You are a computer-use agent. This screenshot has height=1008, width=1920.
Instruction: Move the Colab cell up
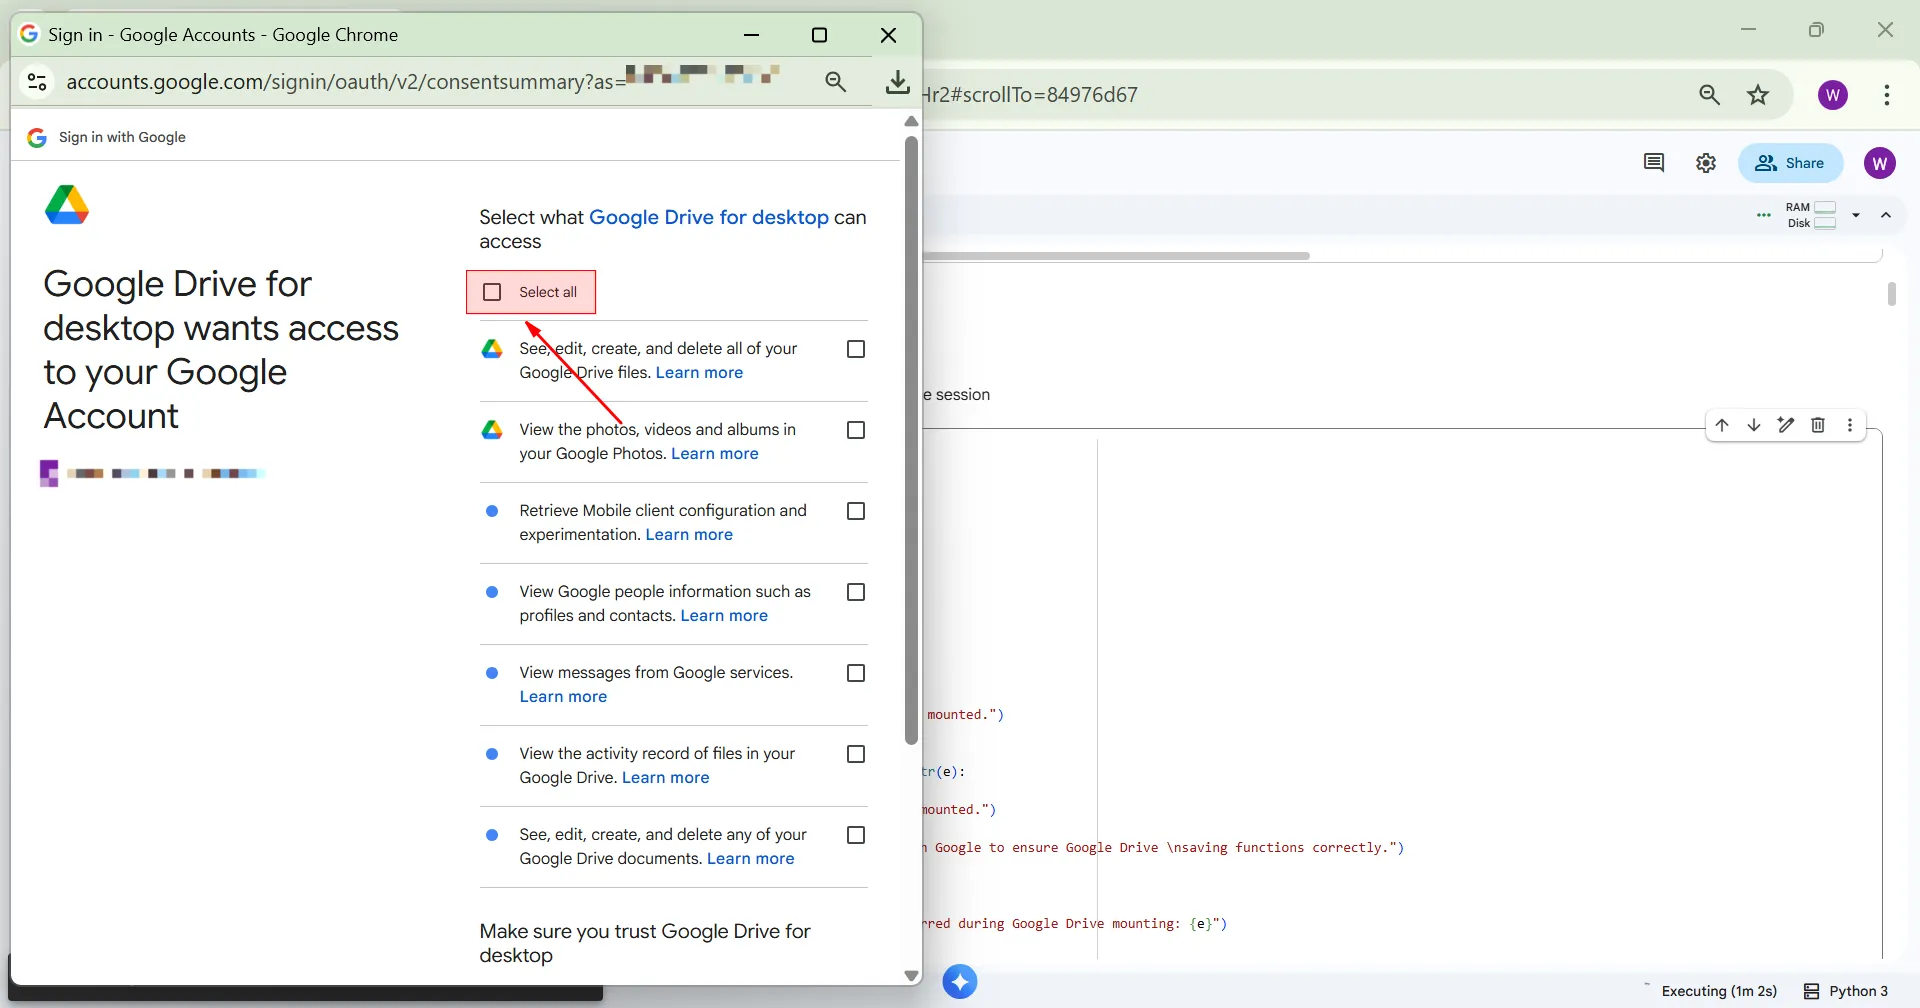coord(1722,425)
